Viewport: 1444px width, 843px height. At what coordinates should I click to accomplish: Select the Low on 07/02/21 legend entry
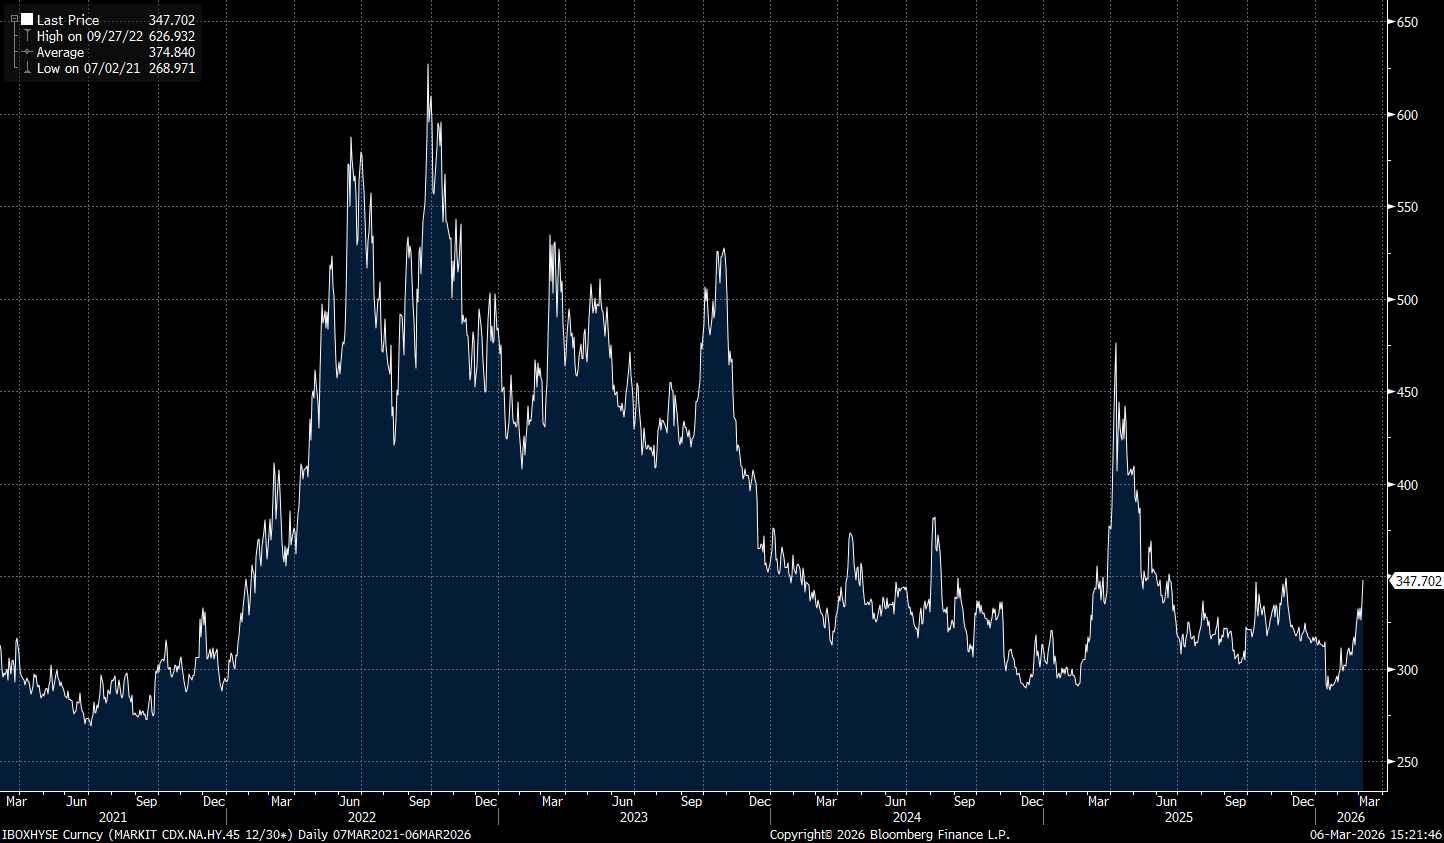click(89, 68)
